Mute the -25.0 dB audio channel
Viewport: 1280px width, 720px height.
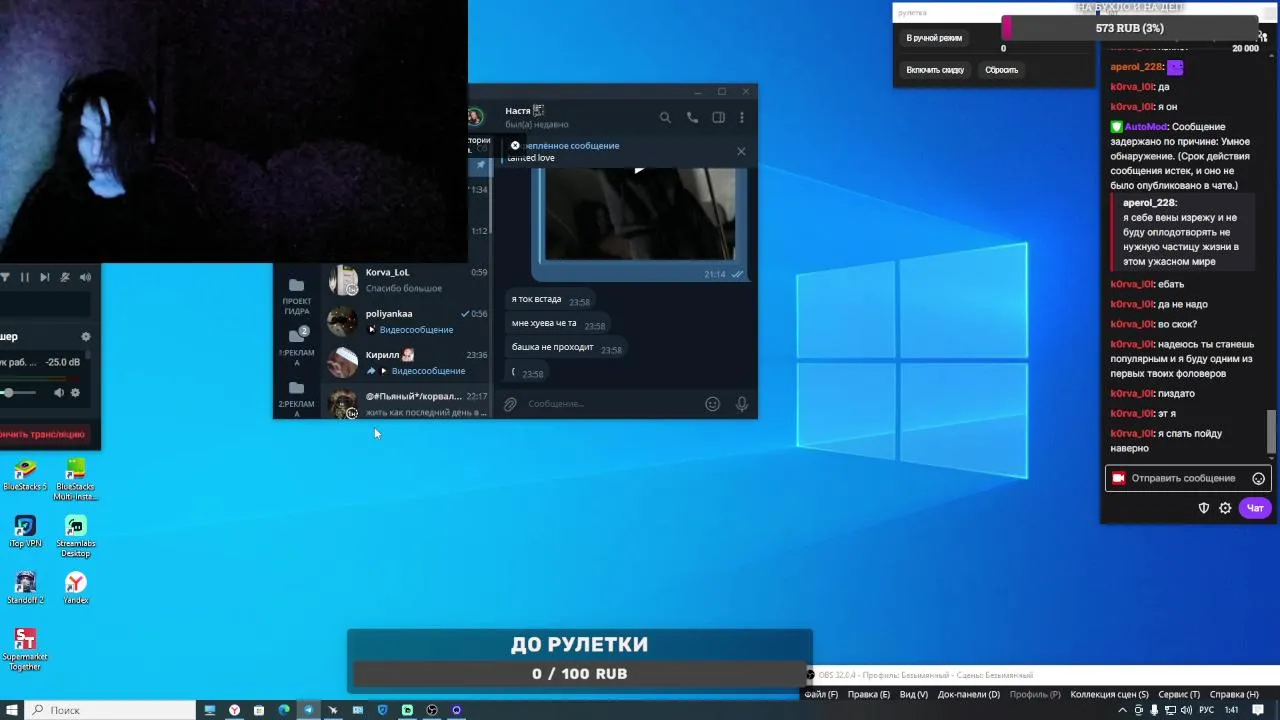[58, 393]
